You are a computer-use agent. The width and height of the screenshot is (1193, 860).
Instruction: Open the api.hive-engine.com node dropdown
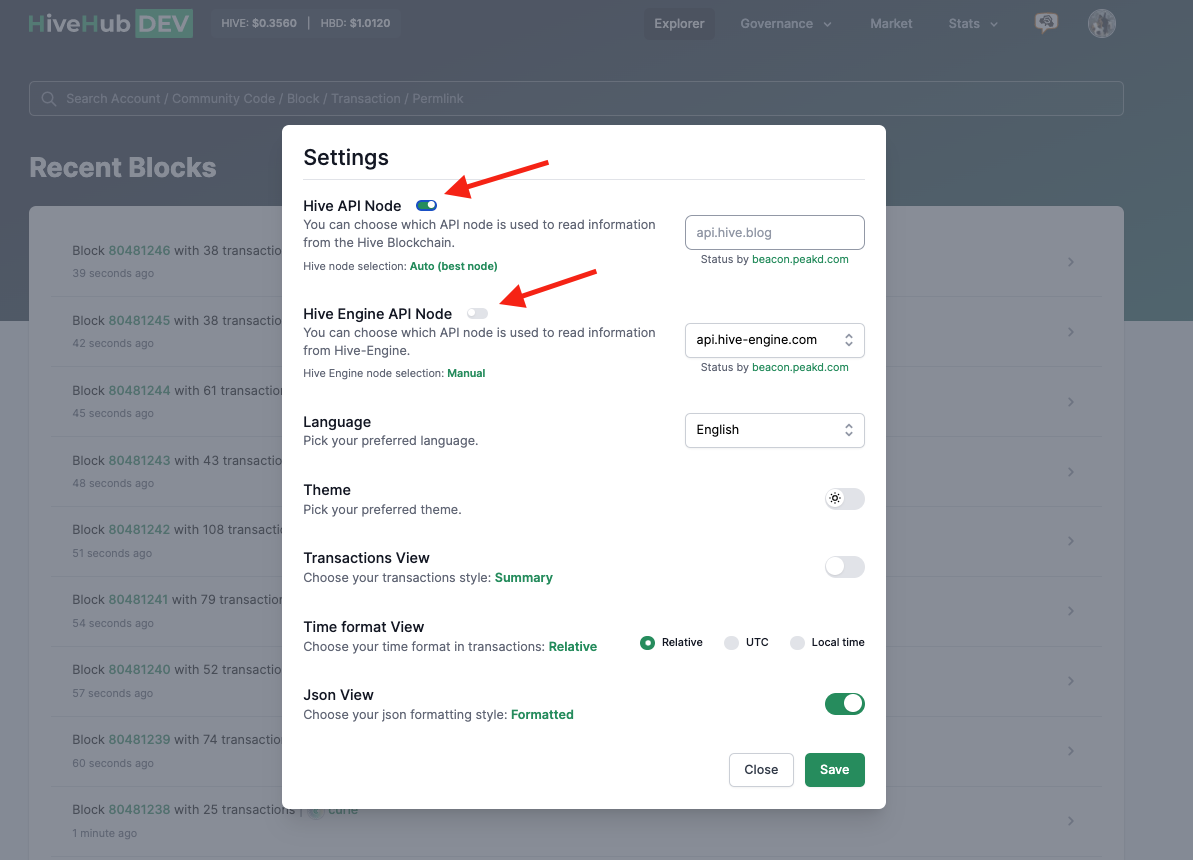click(x=775, y=340)
